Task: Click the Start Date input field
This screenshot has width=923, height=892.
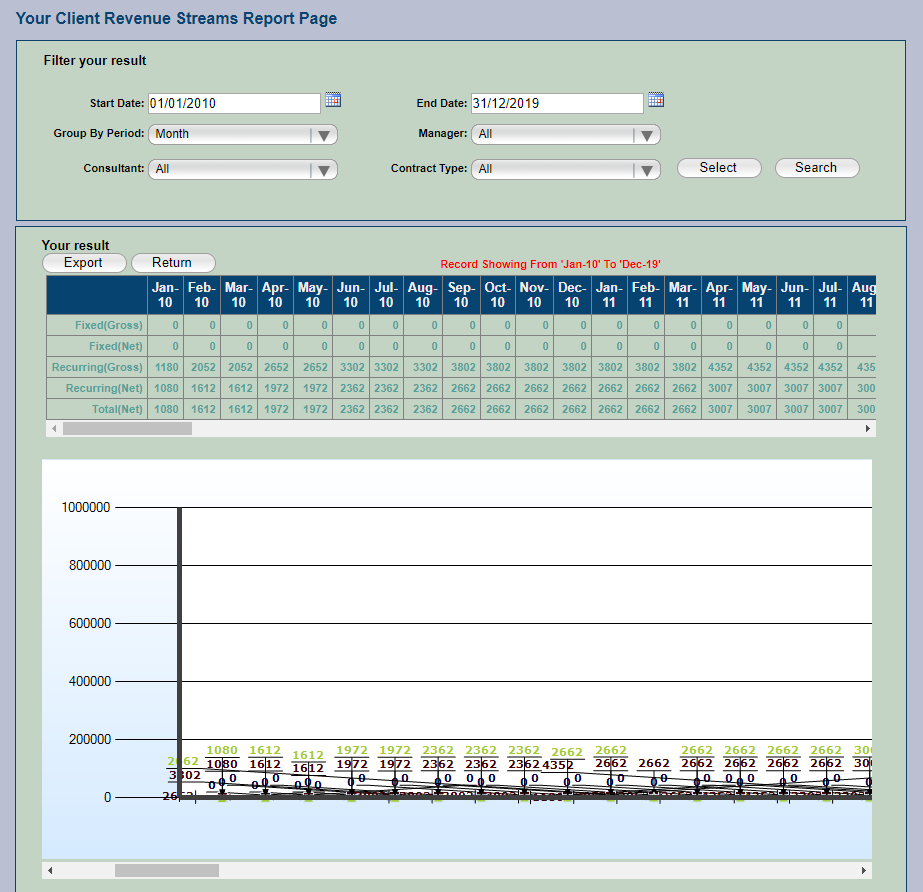Action: tap(234, 104)
